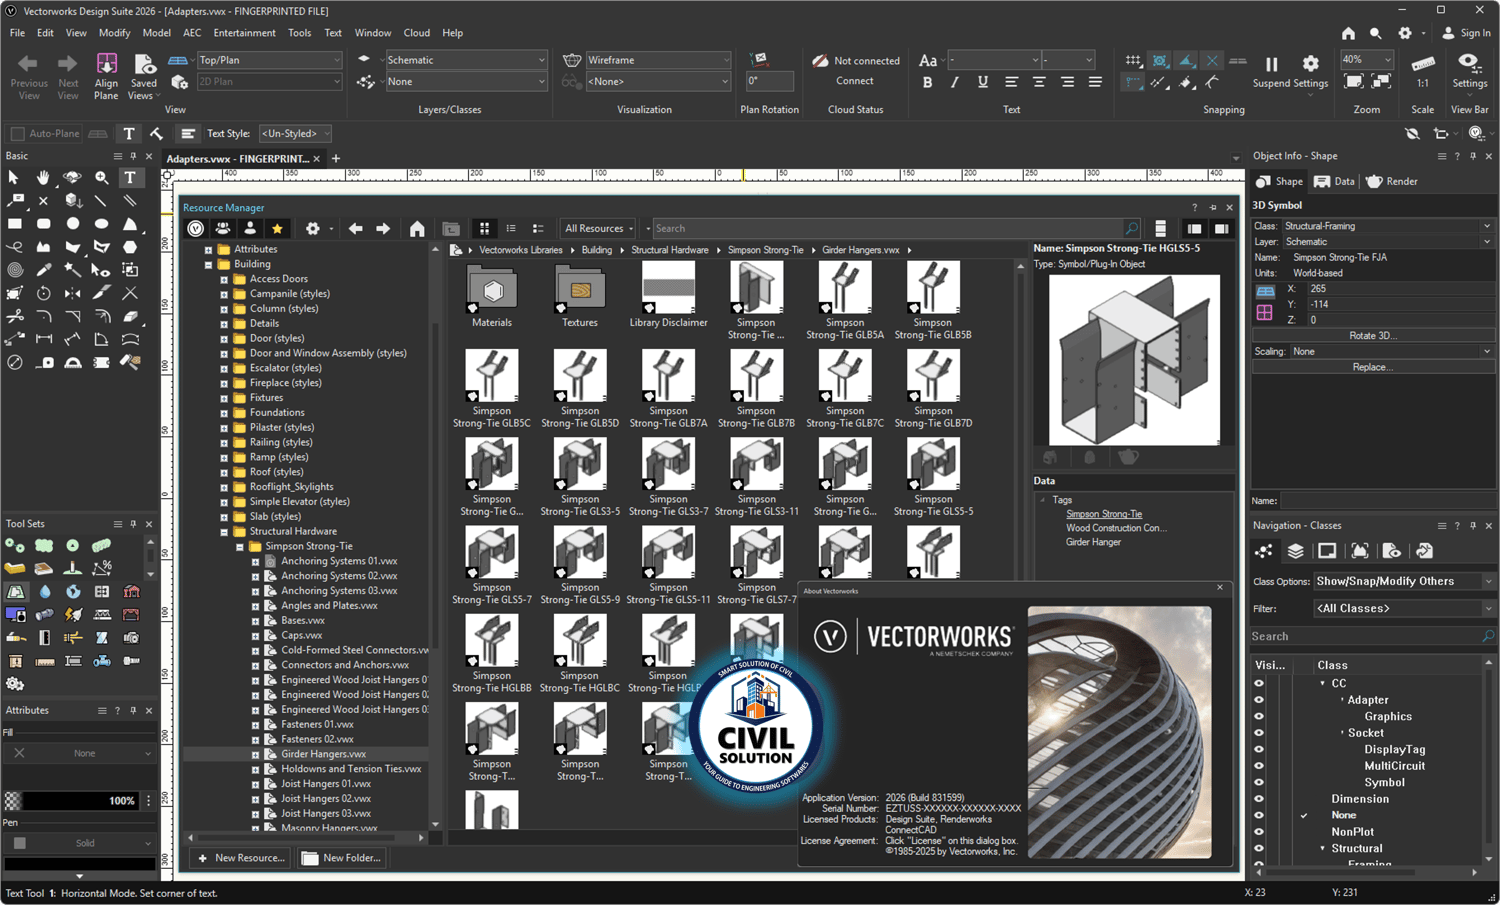
Task: Open Saved Views
Action: click(x=144, y=76)
